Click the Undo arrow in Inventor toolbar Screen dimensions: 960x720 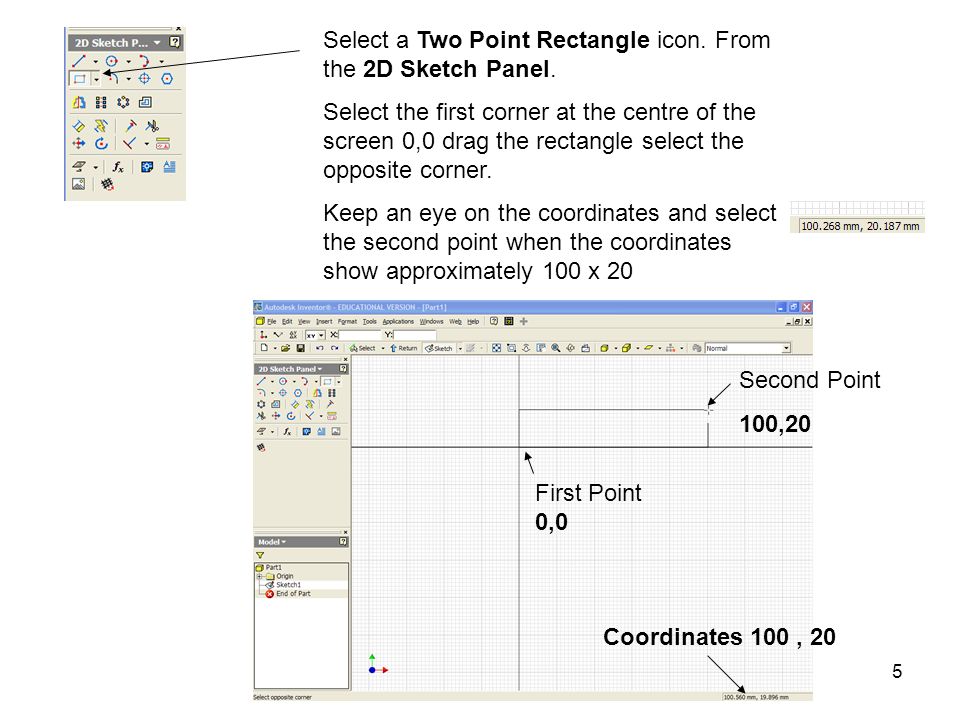320,348
